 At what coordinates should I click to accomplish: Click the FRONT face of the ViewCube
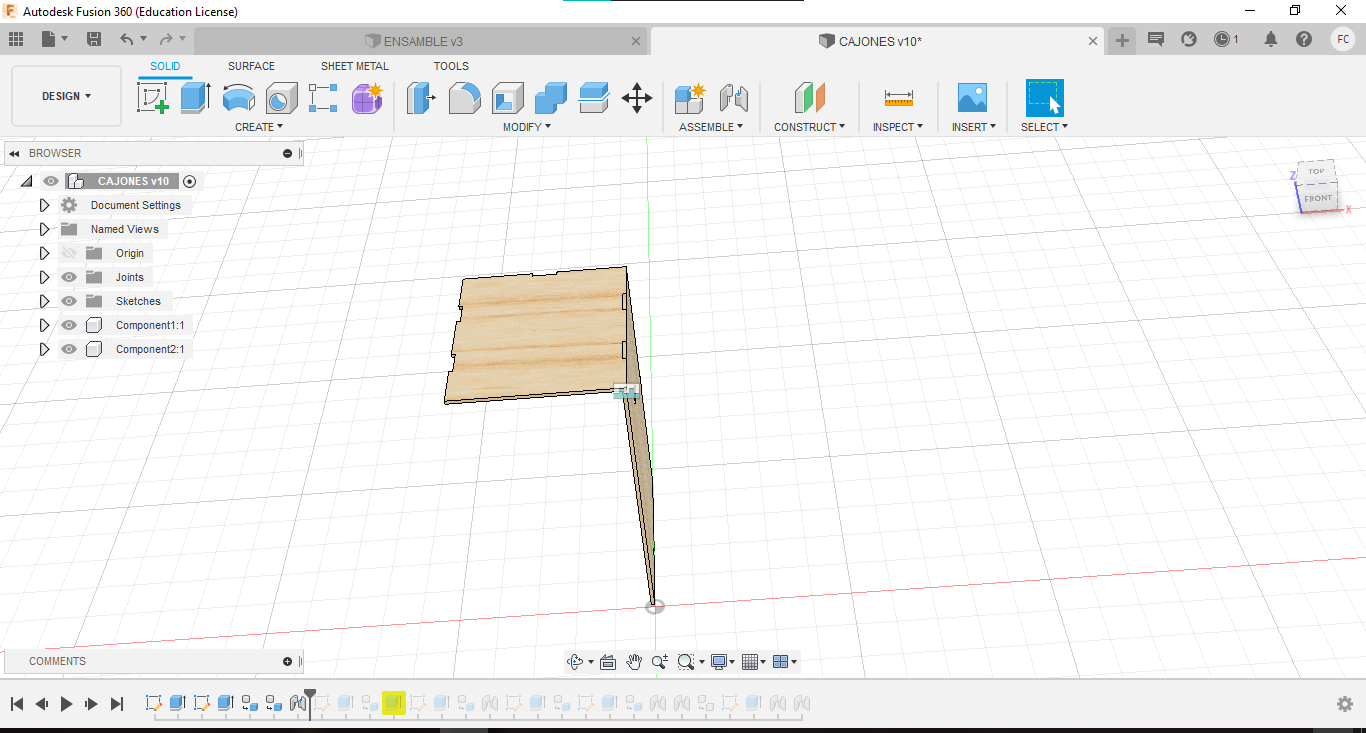tap(1318, 198)
